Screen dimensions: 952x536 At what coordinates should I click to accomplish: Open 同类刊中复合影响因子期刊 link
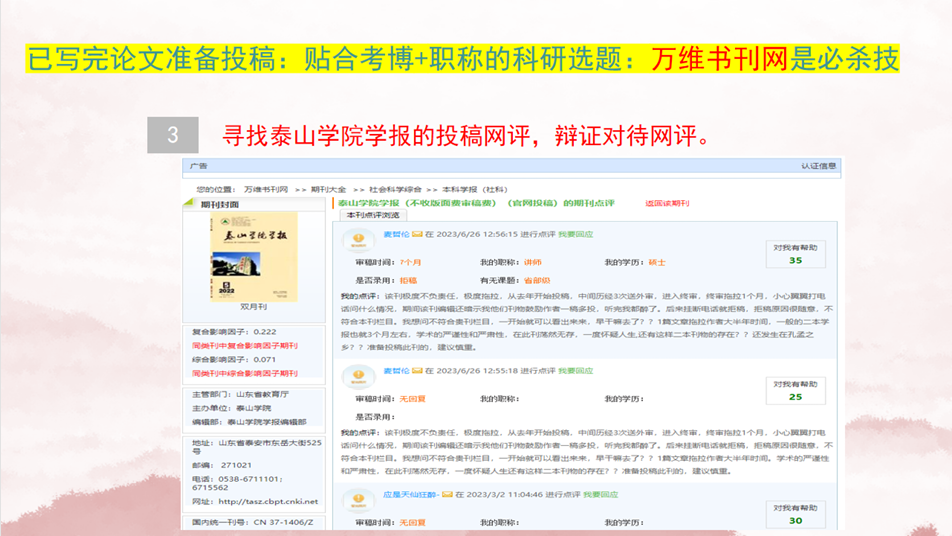tap(245, 346)
